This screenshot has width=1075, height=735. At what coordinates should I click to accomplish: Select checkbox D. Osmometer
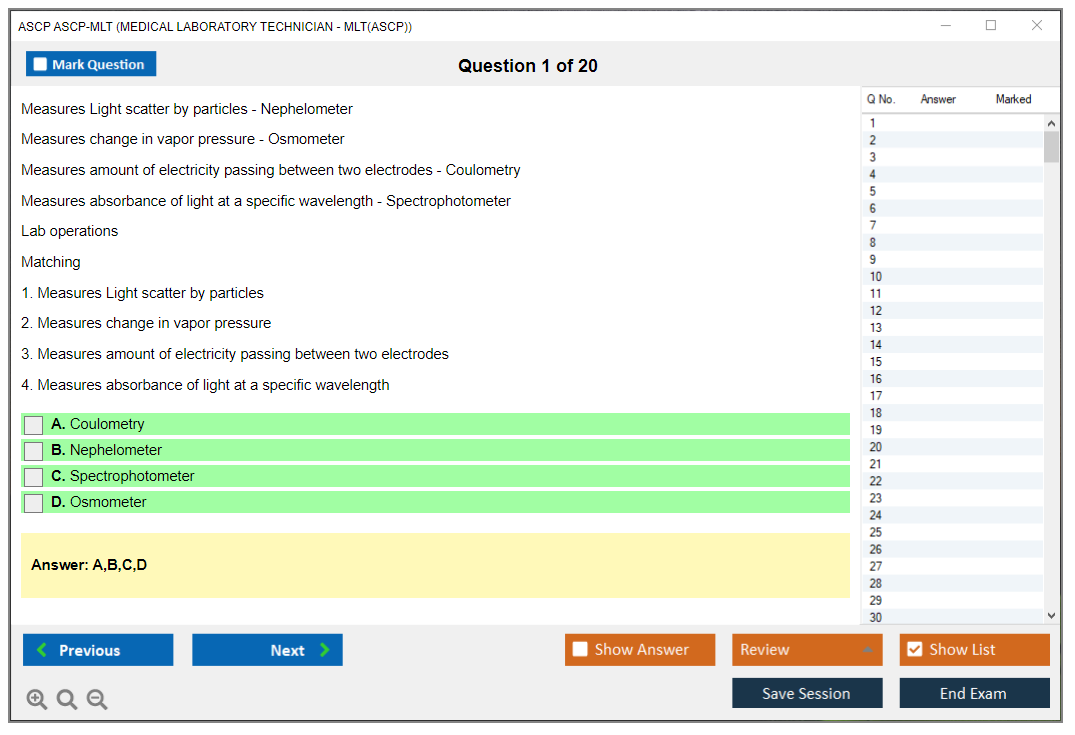pyautogui.click(x=33, y=503)
